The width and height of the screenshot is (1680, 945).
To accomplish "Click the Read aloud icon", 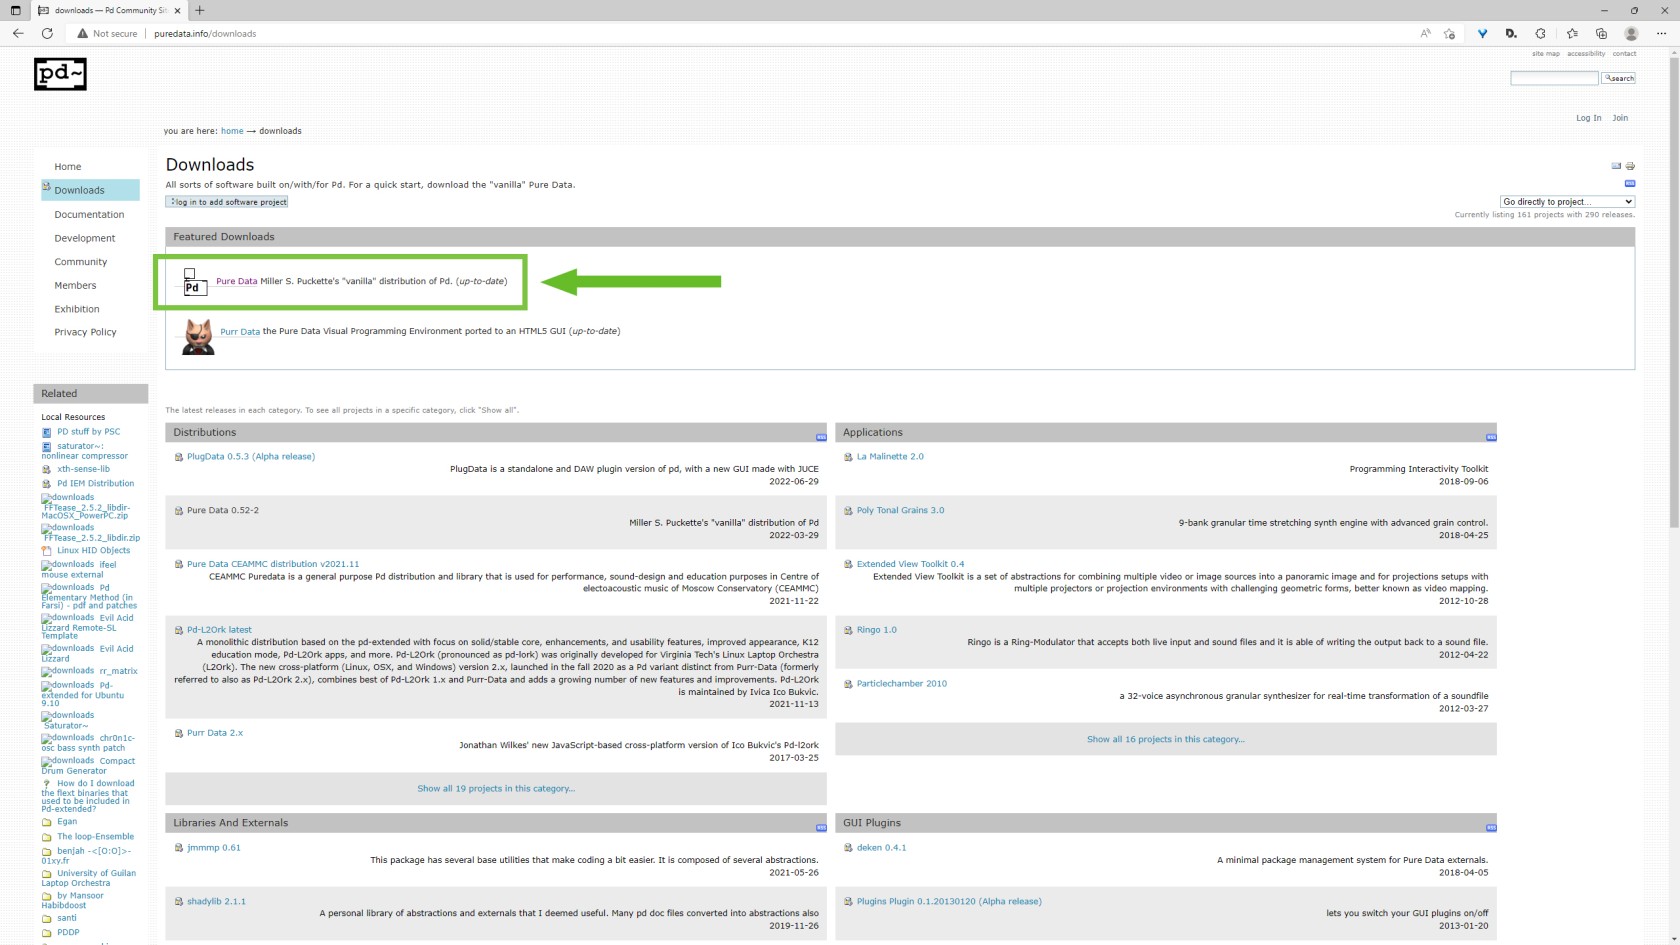I will click(1425, 33).
